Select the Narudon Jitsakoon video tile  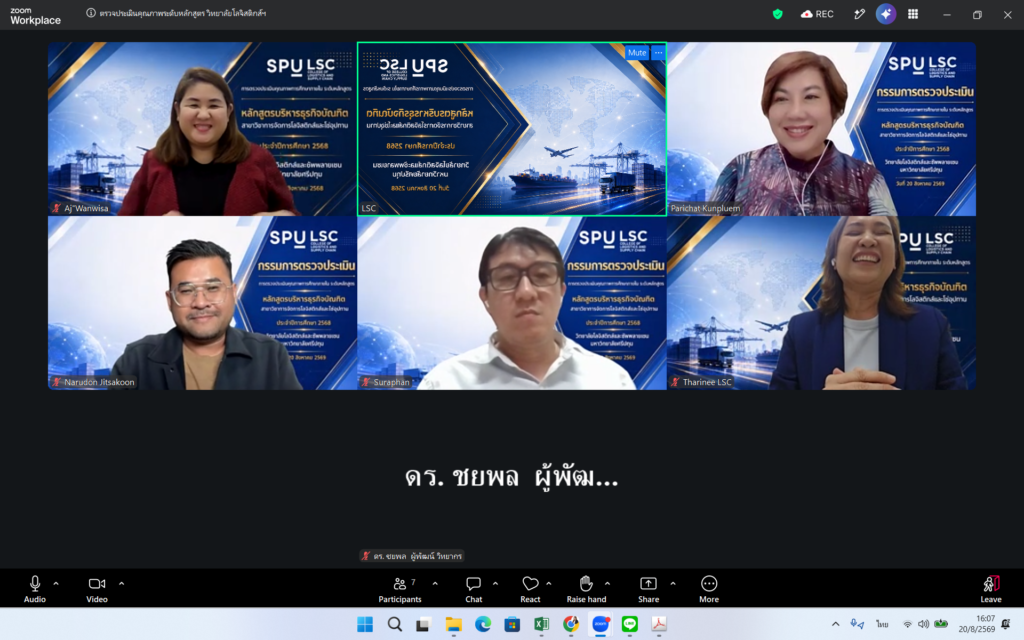pyautogui.click(x=202, y=303)
